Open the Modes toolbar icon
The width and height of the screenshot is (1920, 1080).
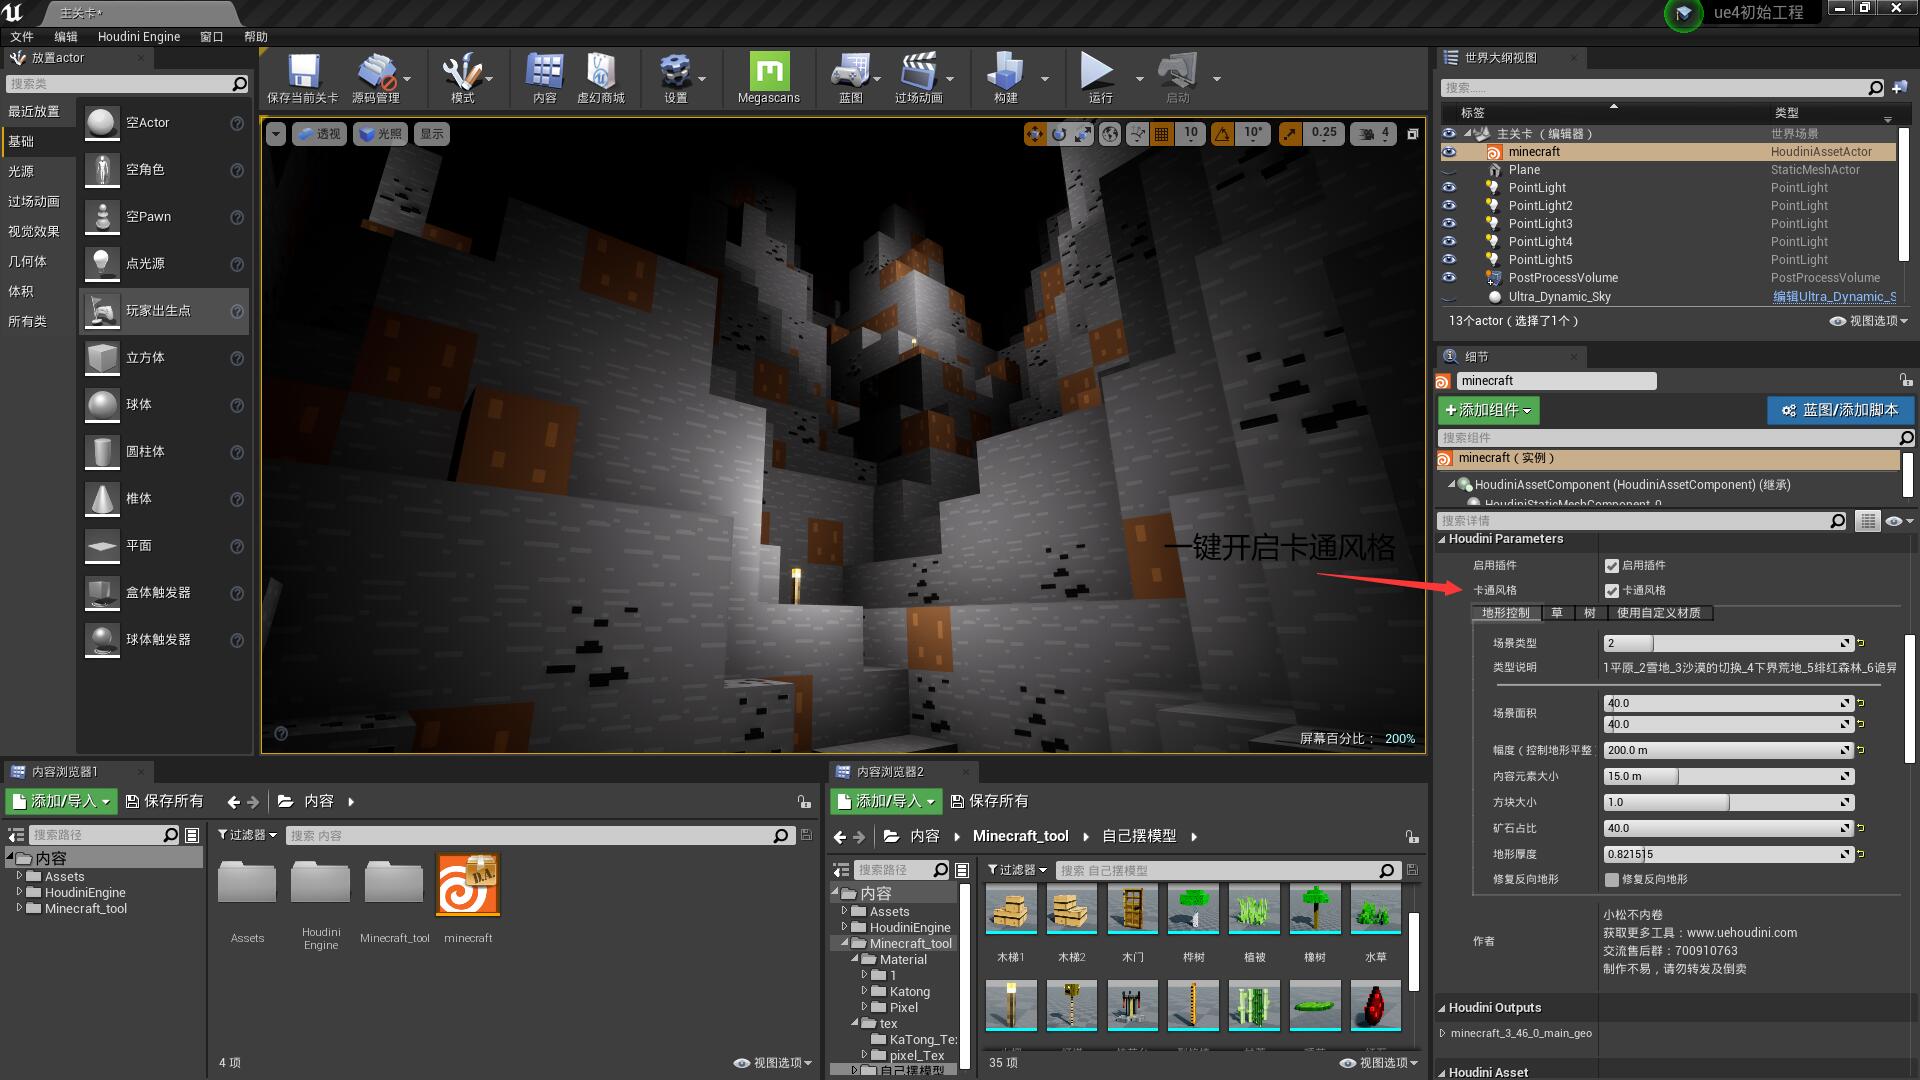[x=462, y=72]
